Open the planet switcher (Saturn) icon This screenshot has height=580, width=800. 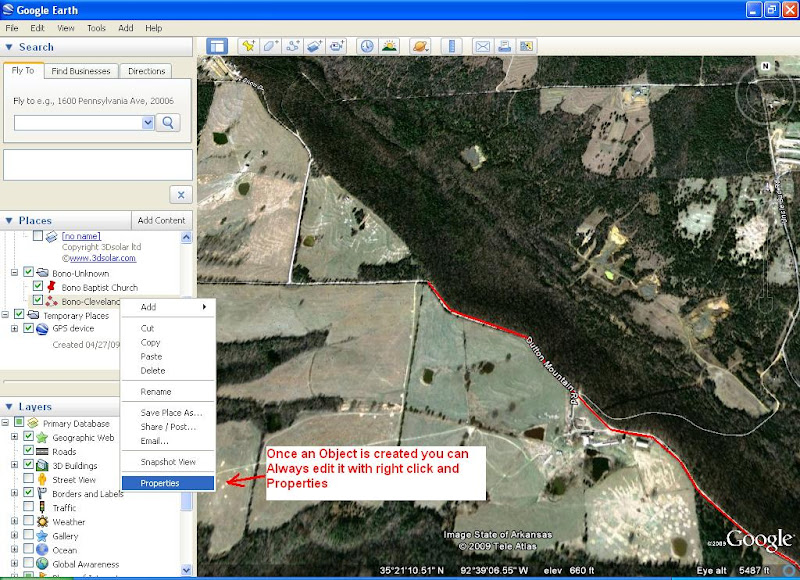tap(420, 46)
